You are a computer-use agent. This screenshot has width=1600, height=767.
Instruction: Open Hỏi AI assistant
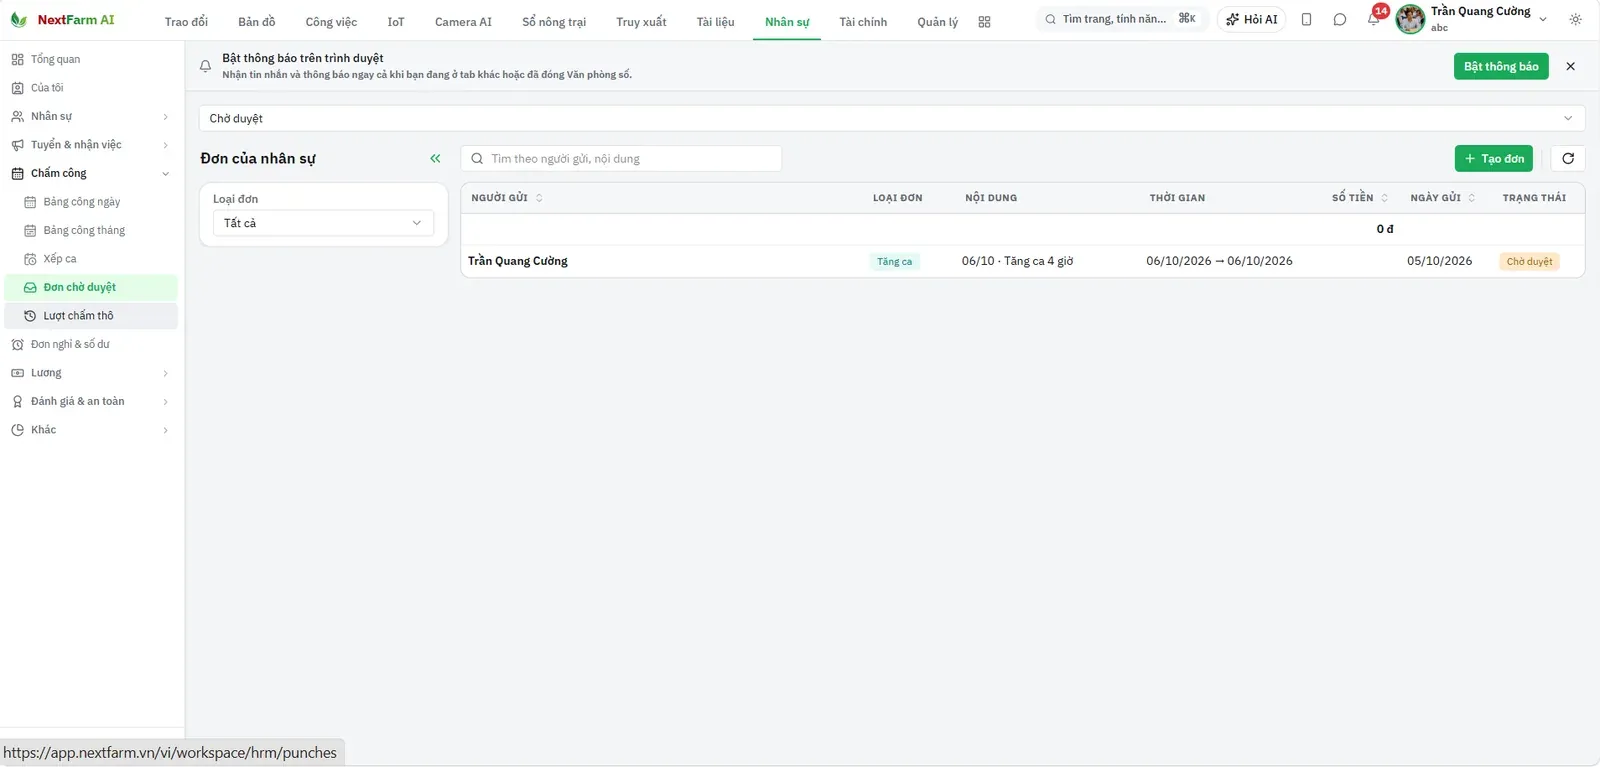(x=1251, y=19)
